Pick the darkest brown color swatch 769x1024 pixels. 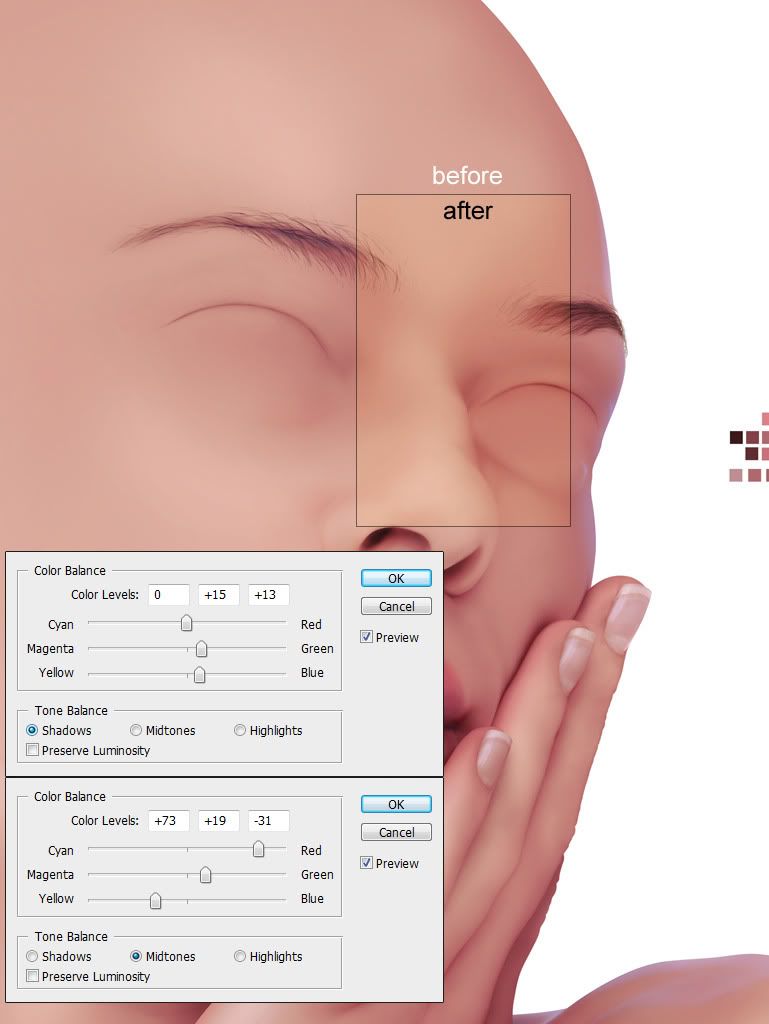click(736, 437)
